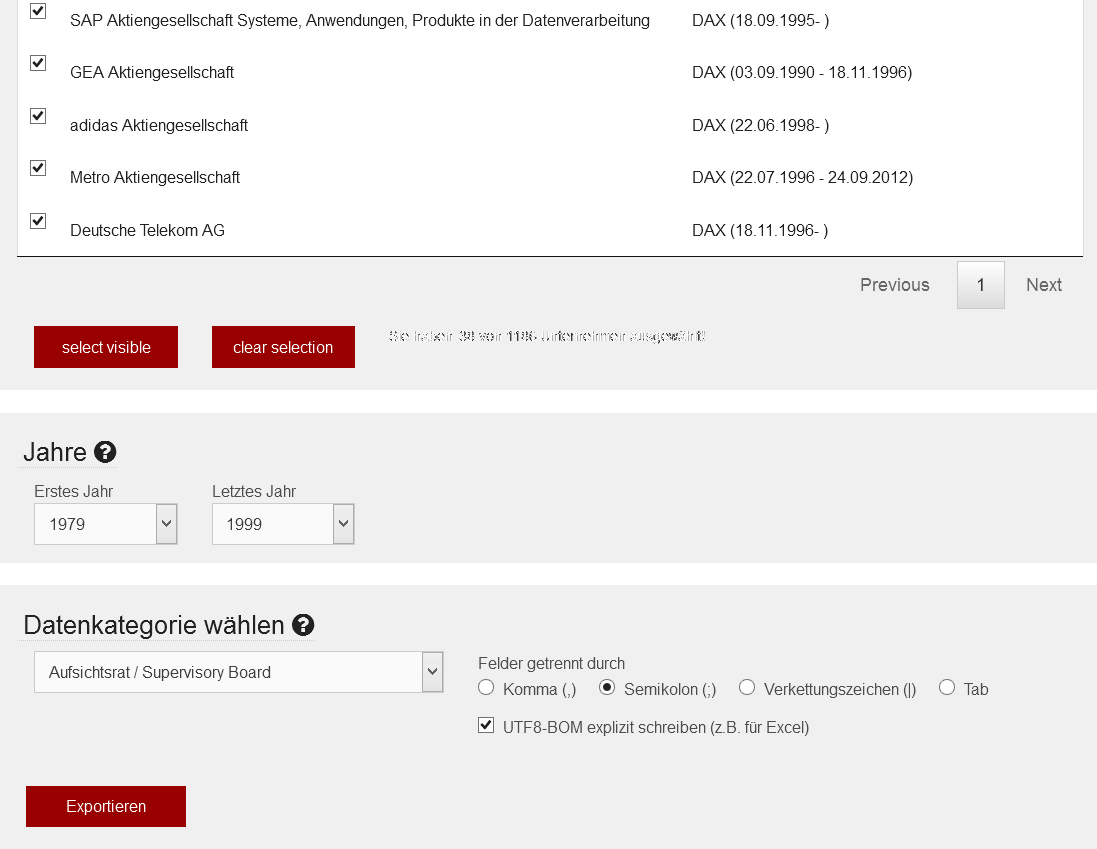Uncheck the adidas Aktiengesellschaft checkbox
This screenshot has height=849, width=1097.
(x=38, y=115)
